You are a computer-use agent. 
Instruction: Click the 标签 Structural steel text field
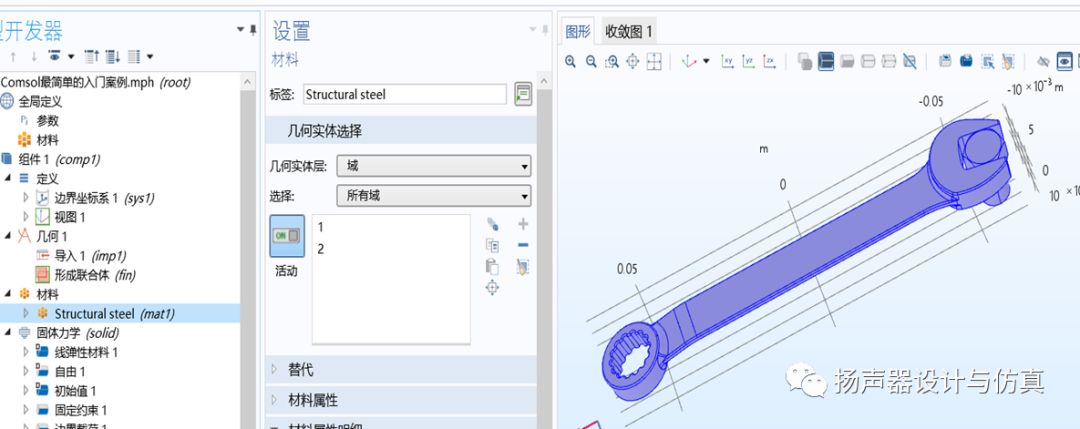(405, 95)
